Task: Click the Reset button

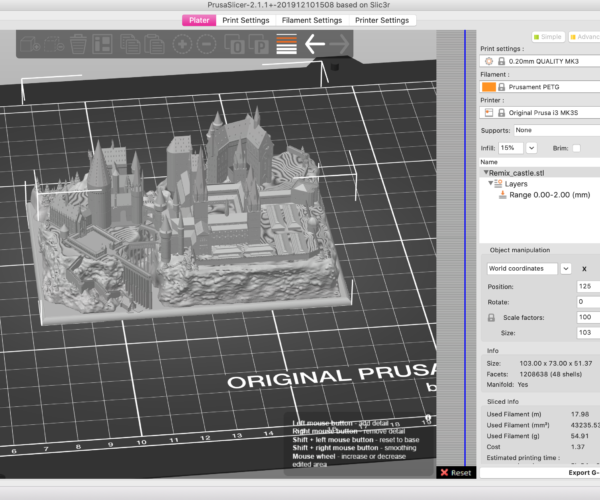Action: point(456,472)
